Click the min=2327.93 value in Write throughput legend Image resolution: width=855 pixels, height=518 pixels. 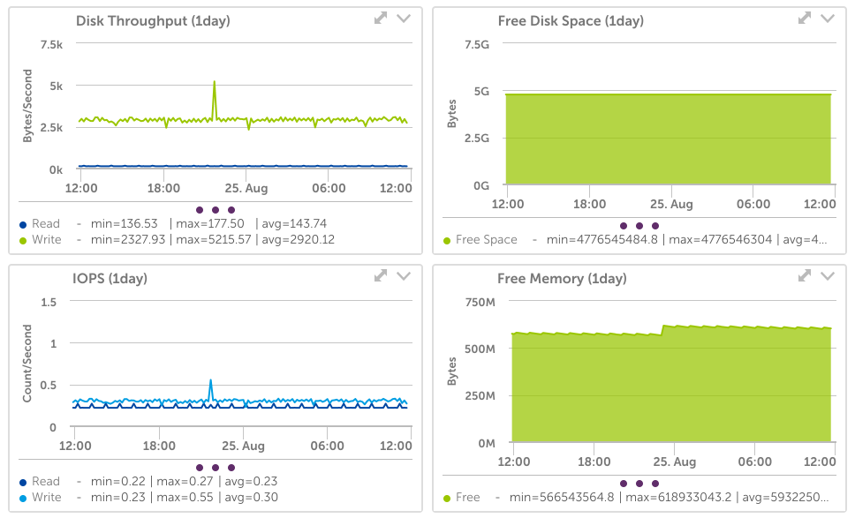[128, 240]
